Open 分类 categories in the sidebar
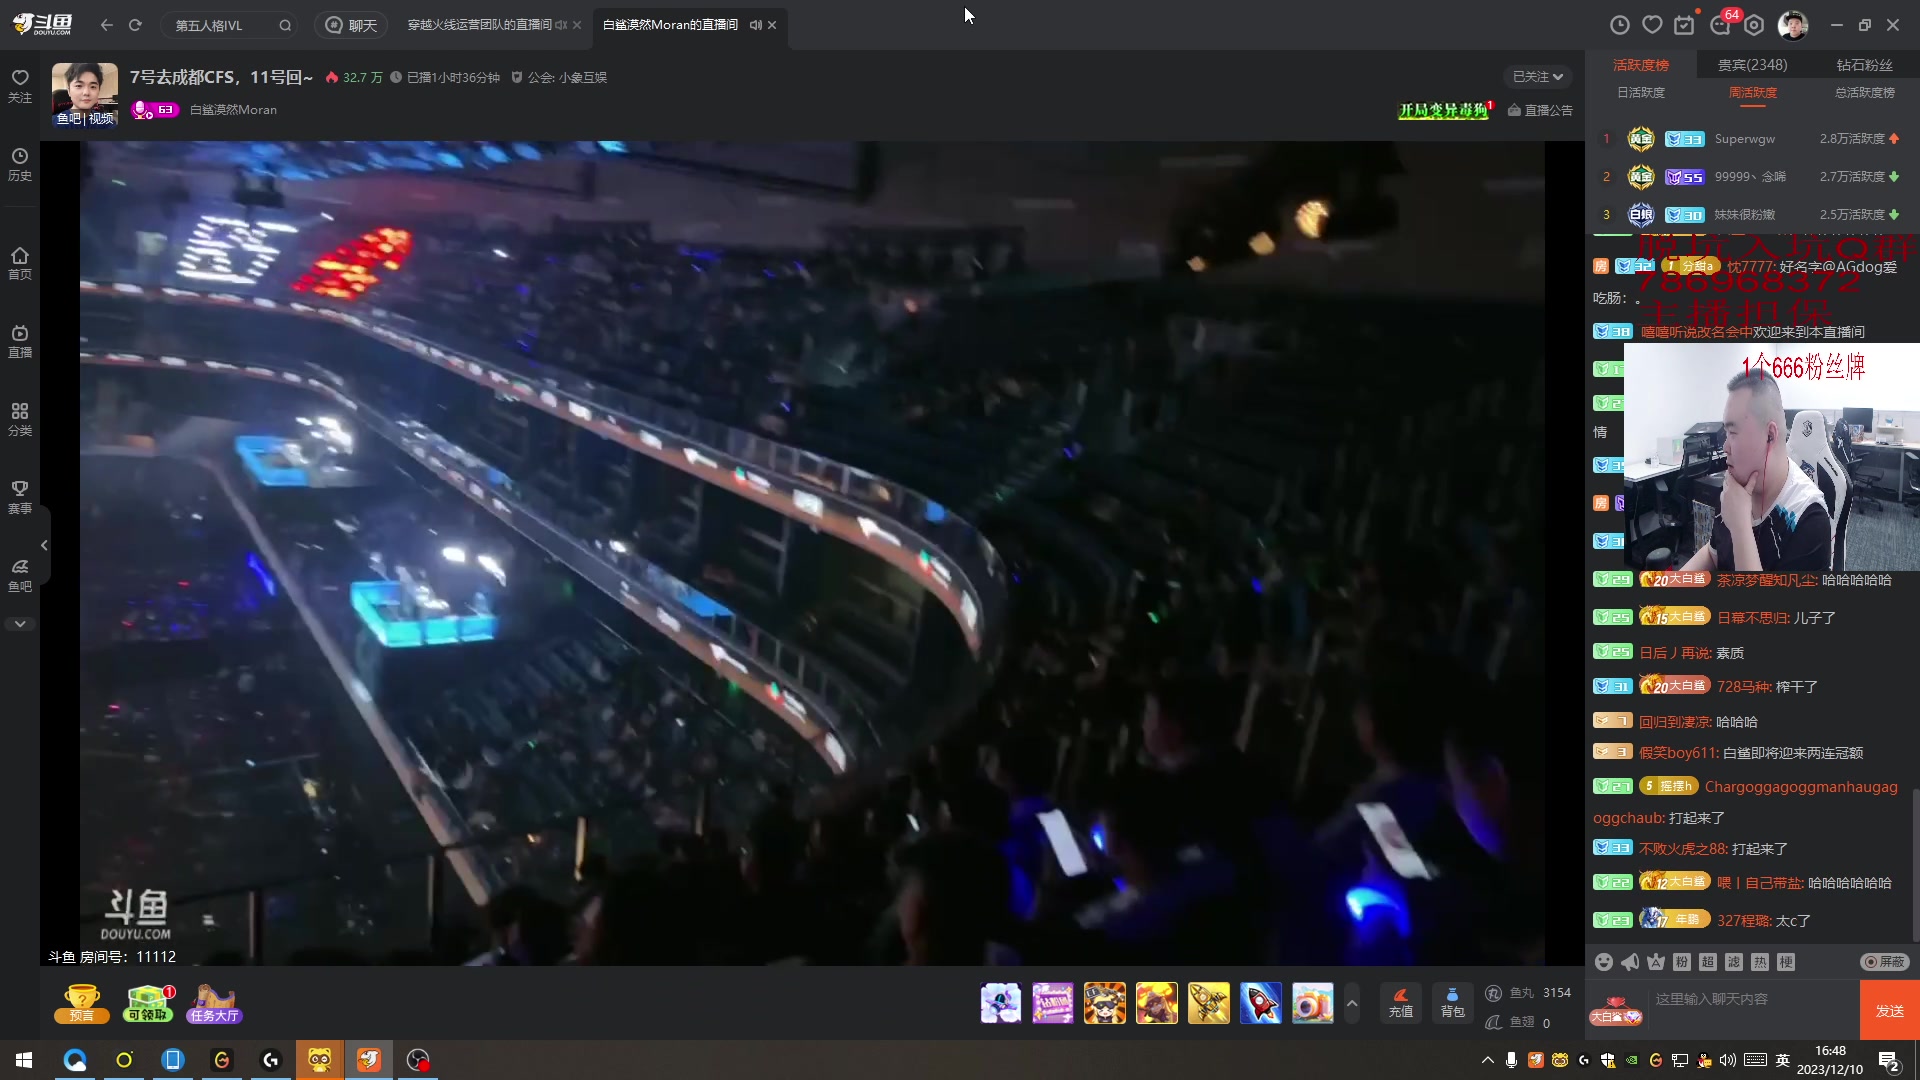 pyautogui.click(x=20, y=418)
